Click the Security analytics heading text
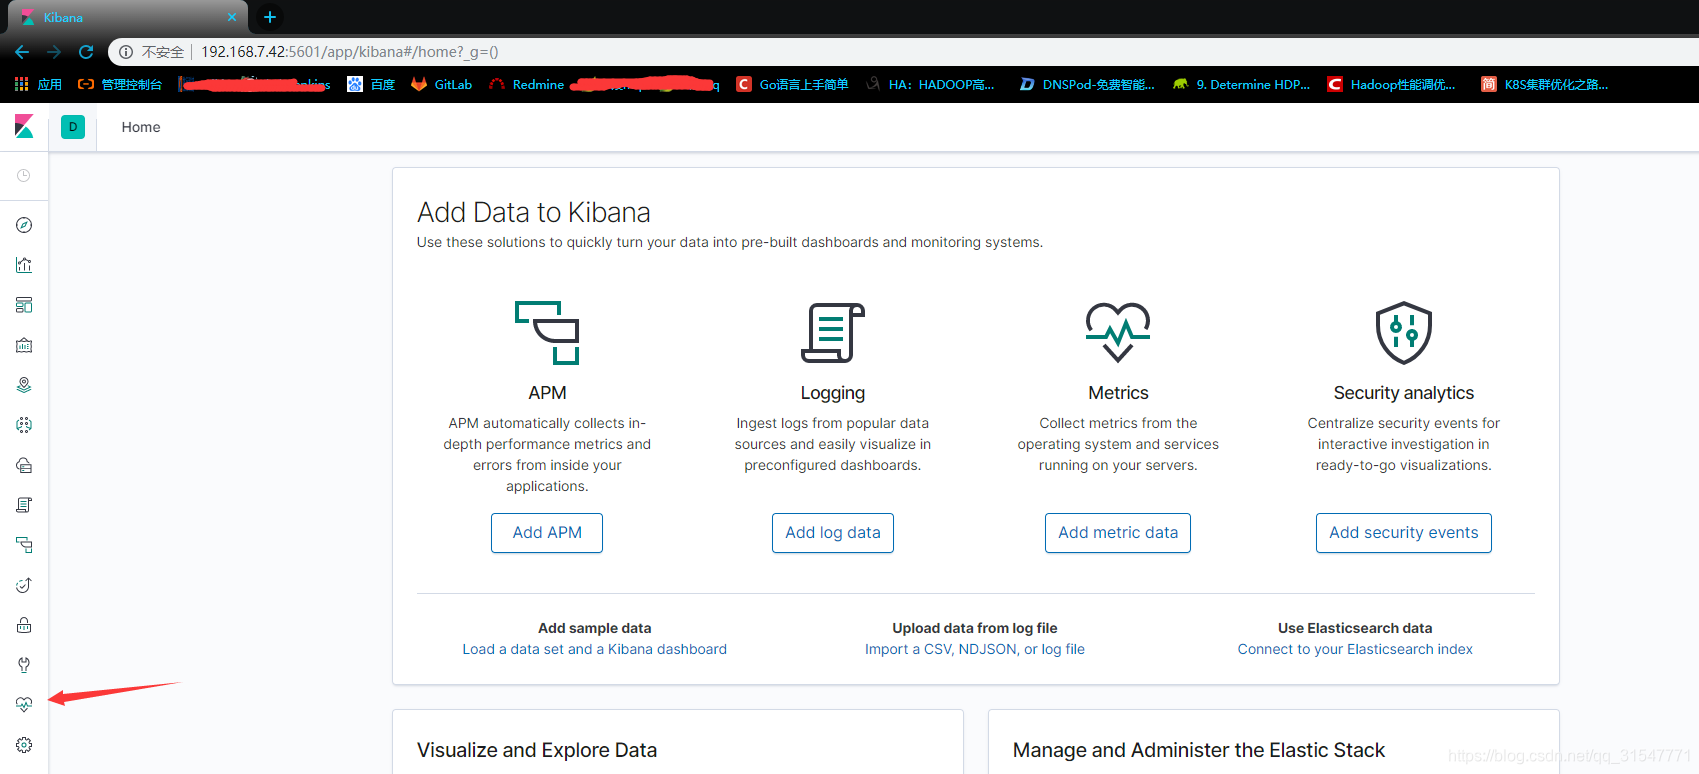Viewport: 1699px width, 774px height. 1404,393
